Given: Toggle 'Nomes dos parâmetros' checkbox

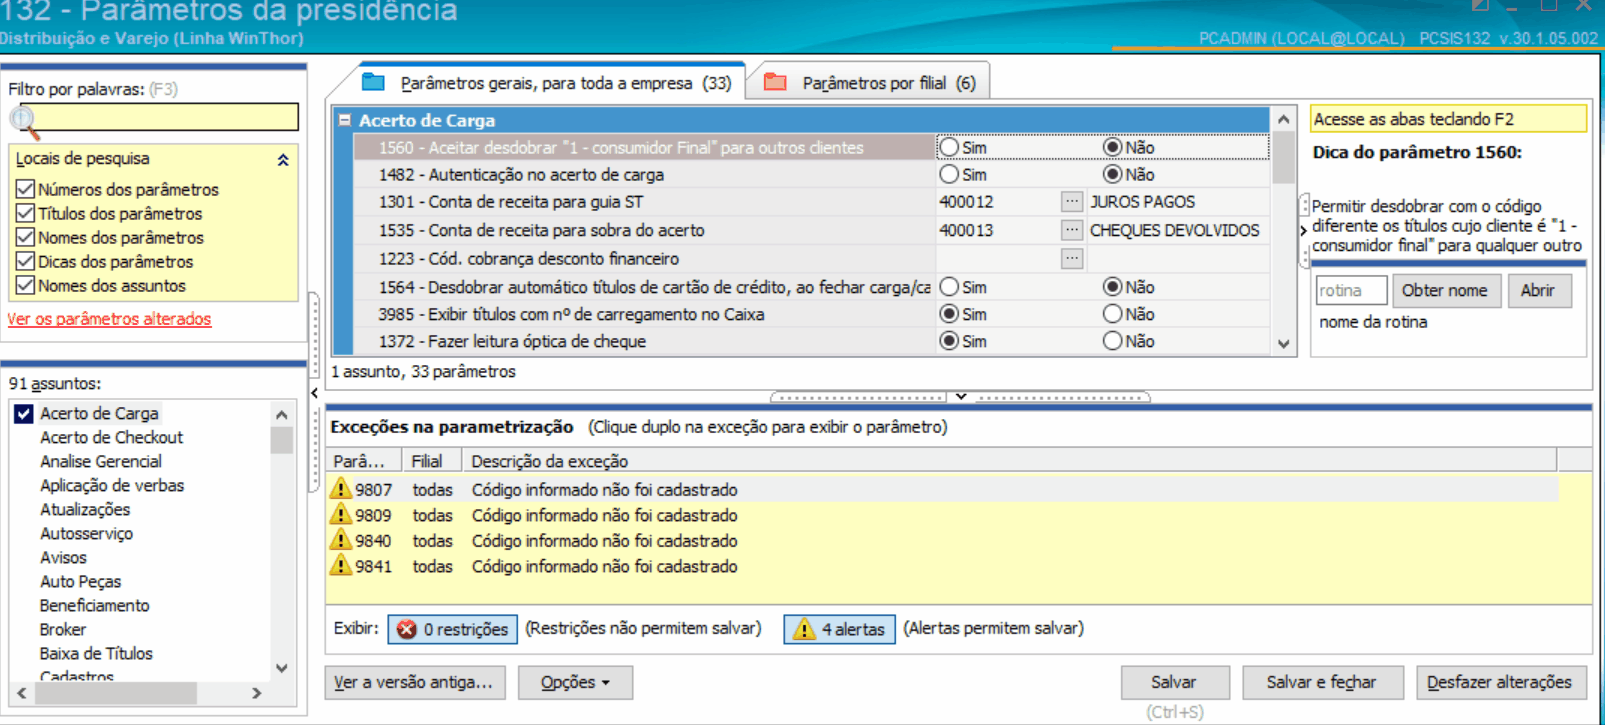Looking at the screenshot, I should (x=26, y=237).
